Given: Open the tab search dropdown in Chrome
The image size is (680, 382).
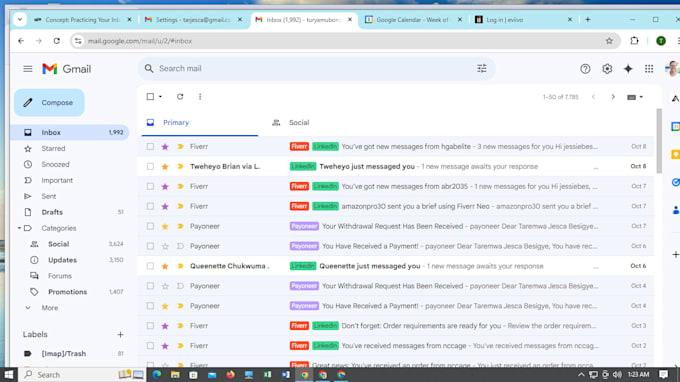Looking at the screenshot, I should point(20,20).
